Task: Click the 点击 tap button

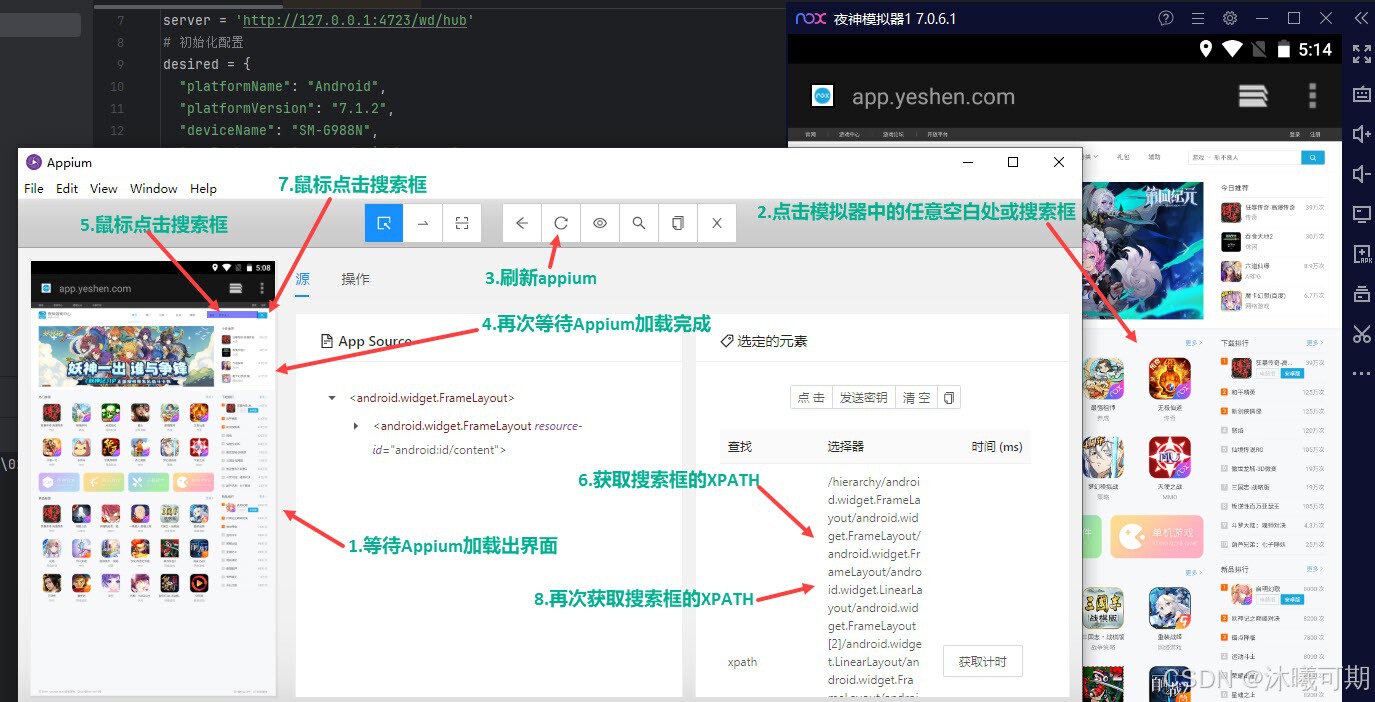Action: [812, 397]
